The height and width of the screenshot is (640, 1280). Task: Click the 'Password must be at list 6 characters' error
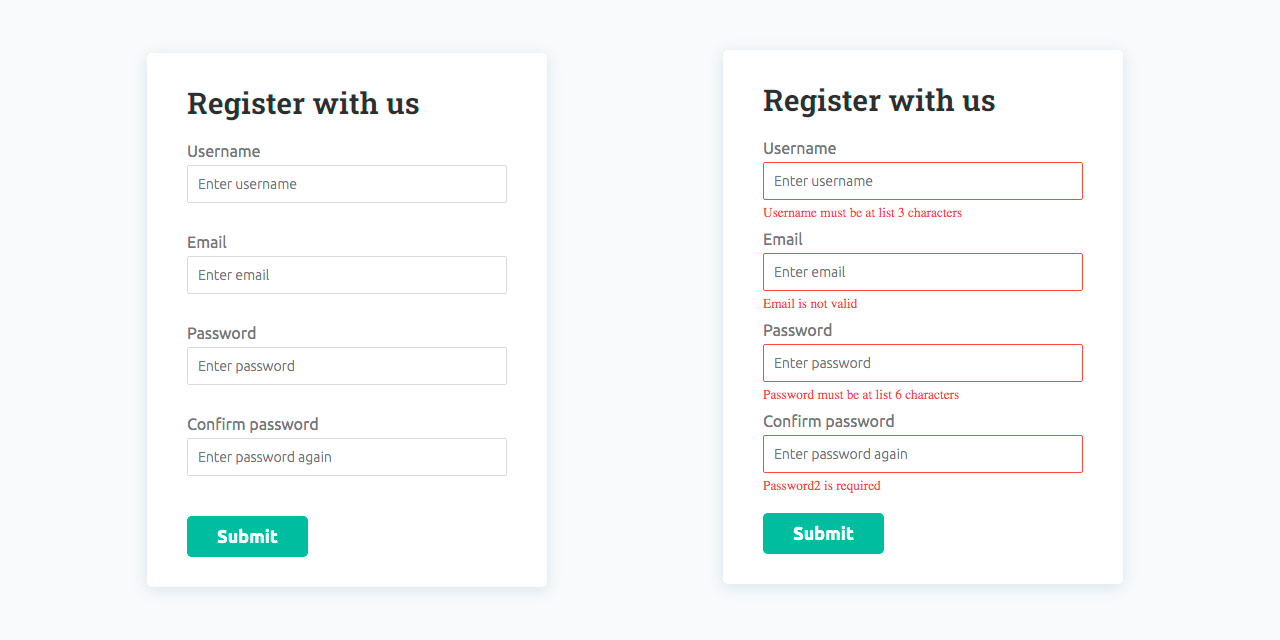click(860, 394)
